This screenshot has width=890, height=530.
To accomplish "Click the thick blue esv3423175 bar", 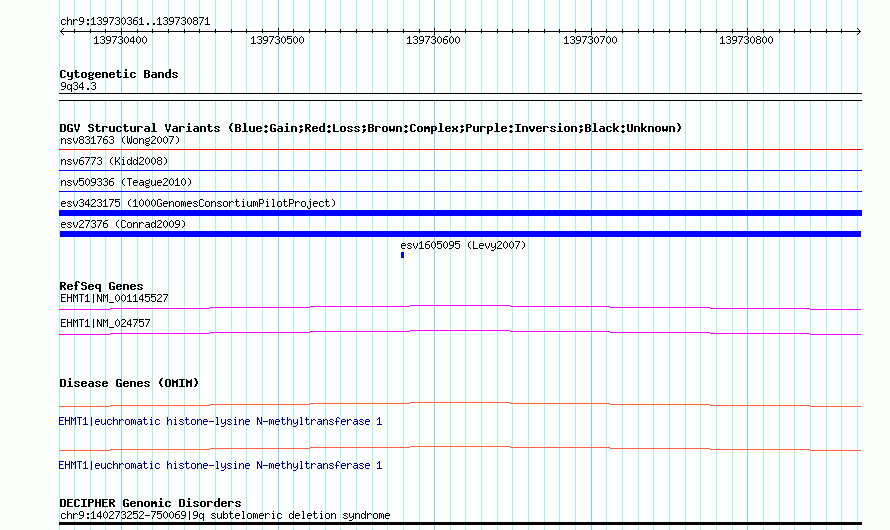I will 460,213.
